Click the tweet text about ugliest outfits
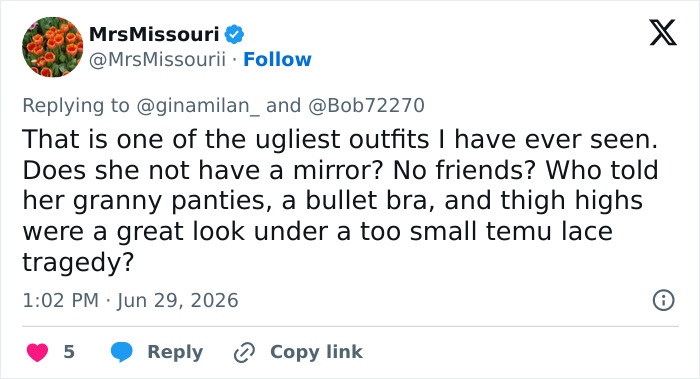 (x=340, y=200)
